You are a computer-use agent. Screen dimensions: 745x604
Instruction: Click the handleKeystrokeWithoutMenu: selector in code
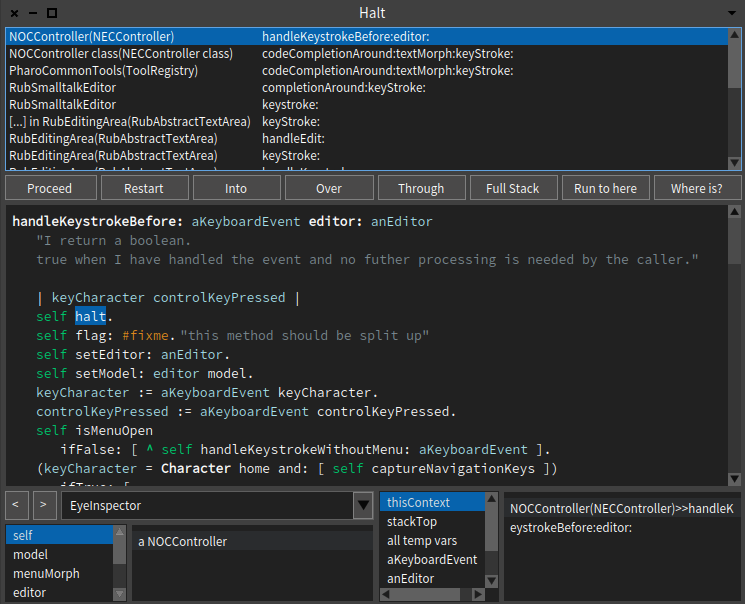pyautogui.click(x=306, y=450)
